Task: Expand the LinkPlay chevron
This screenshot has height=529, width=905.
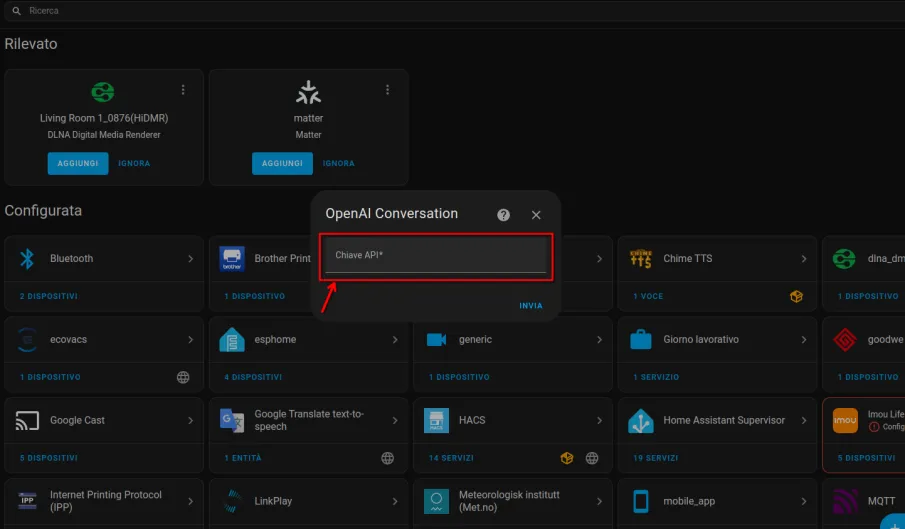Action: 395,501
